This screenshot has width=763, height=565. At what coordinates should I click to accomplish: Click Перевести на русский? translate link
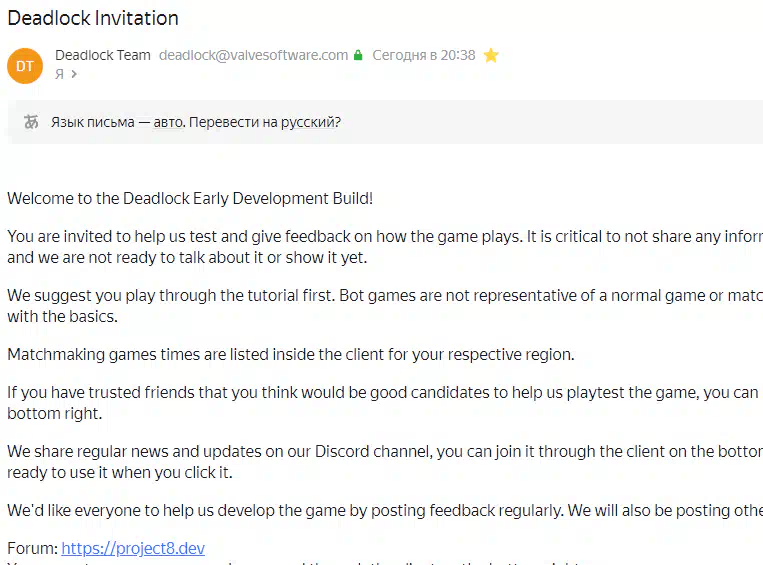pos(265,122)
